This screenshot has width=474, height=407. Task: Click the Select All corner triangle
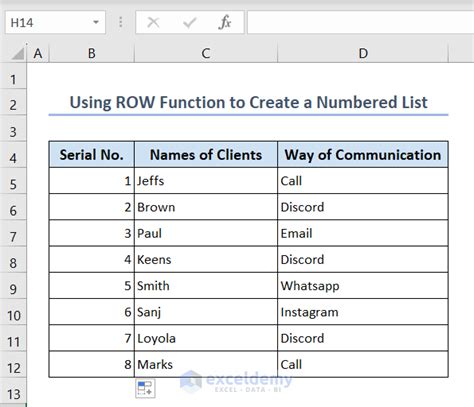[x=18, y=53]
